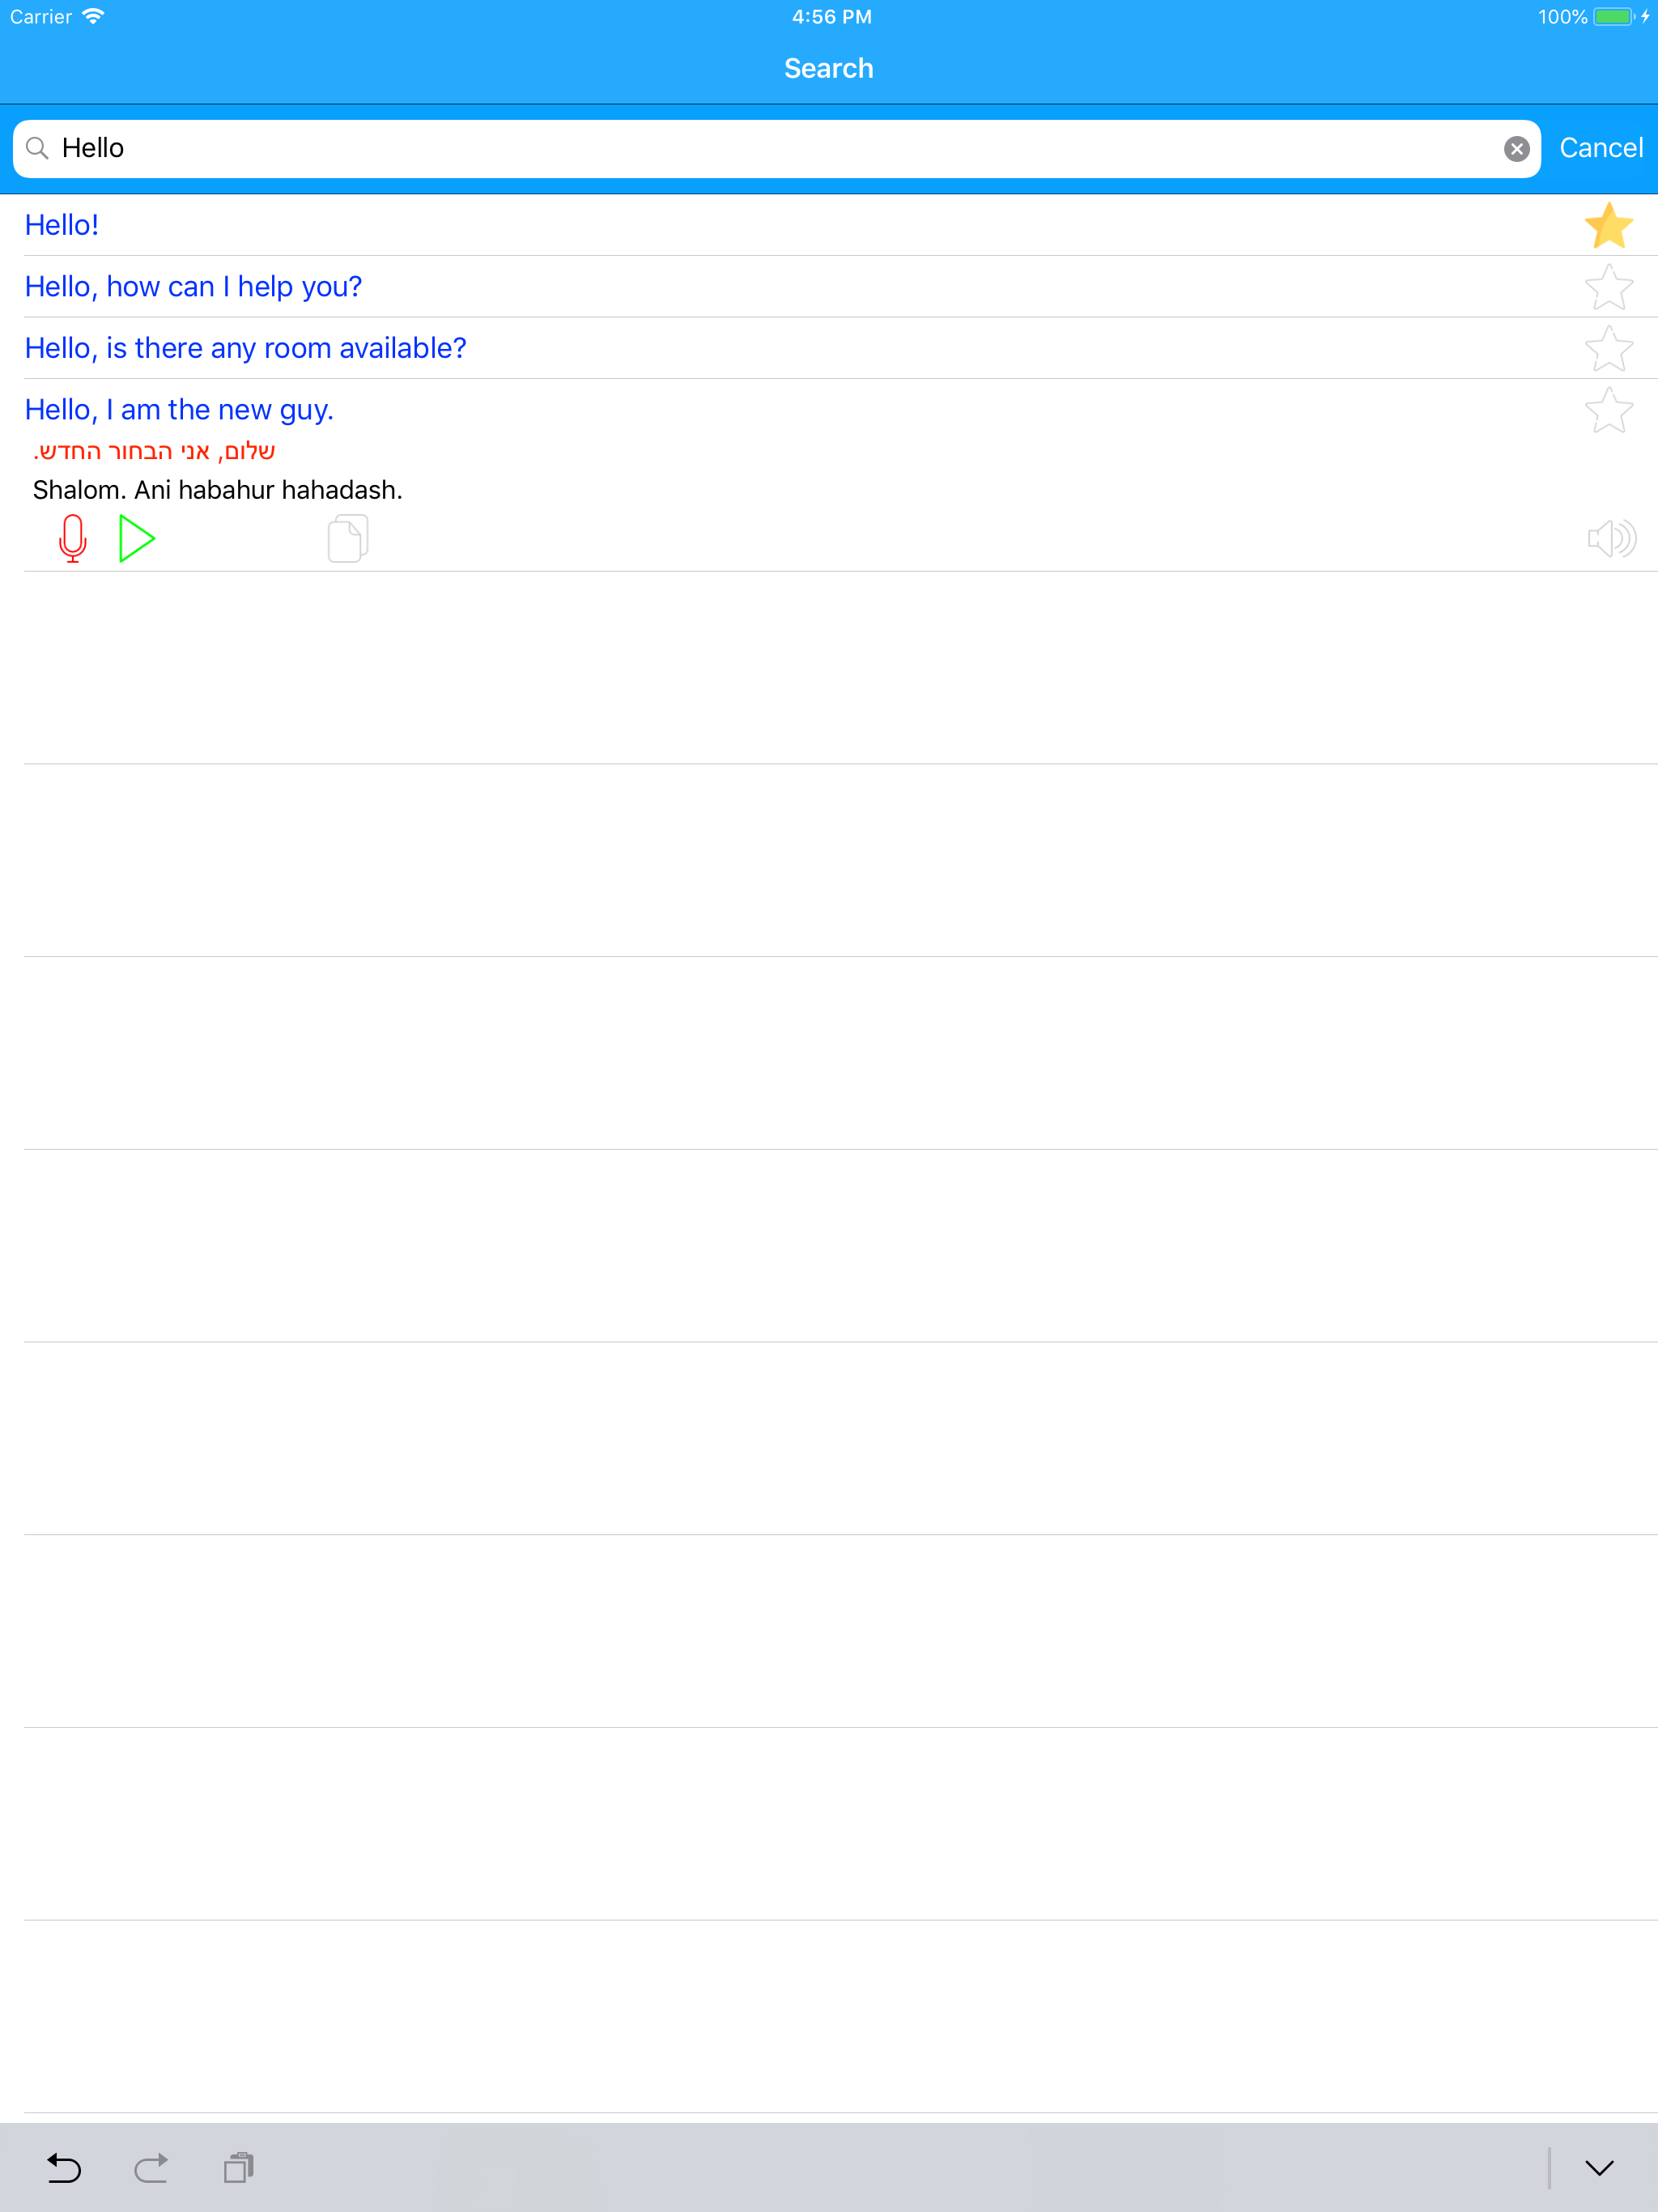Tap the redo arrow in keyboard bar
This screenshot has height=2212, width=1658.
coord(151,2167)
